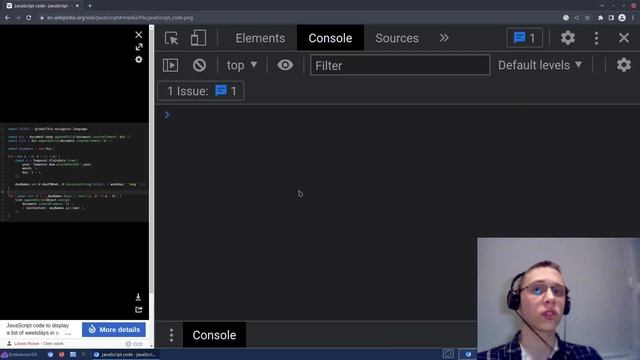Image resolution: width=640 pixels, height=360 pixels.
Task: Go back in the browser
Action: click(x=7, y=18)
